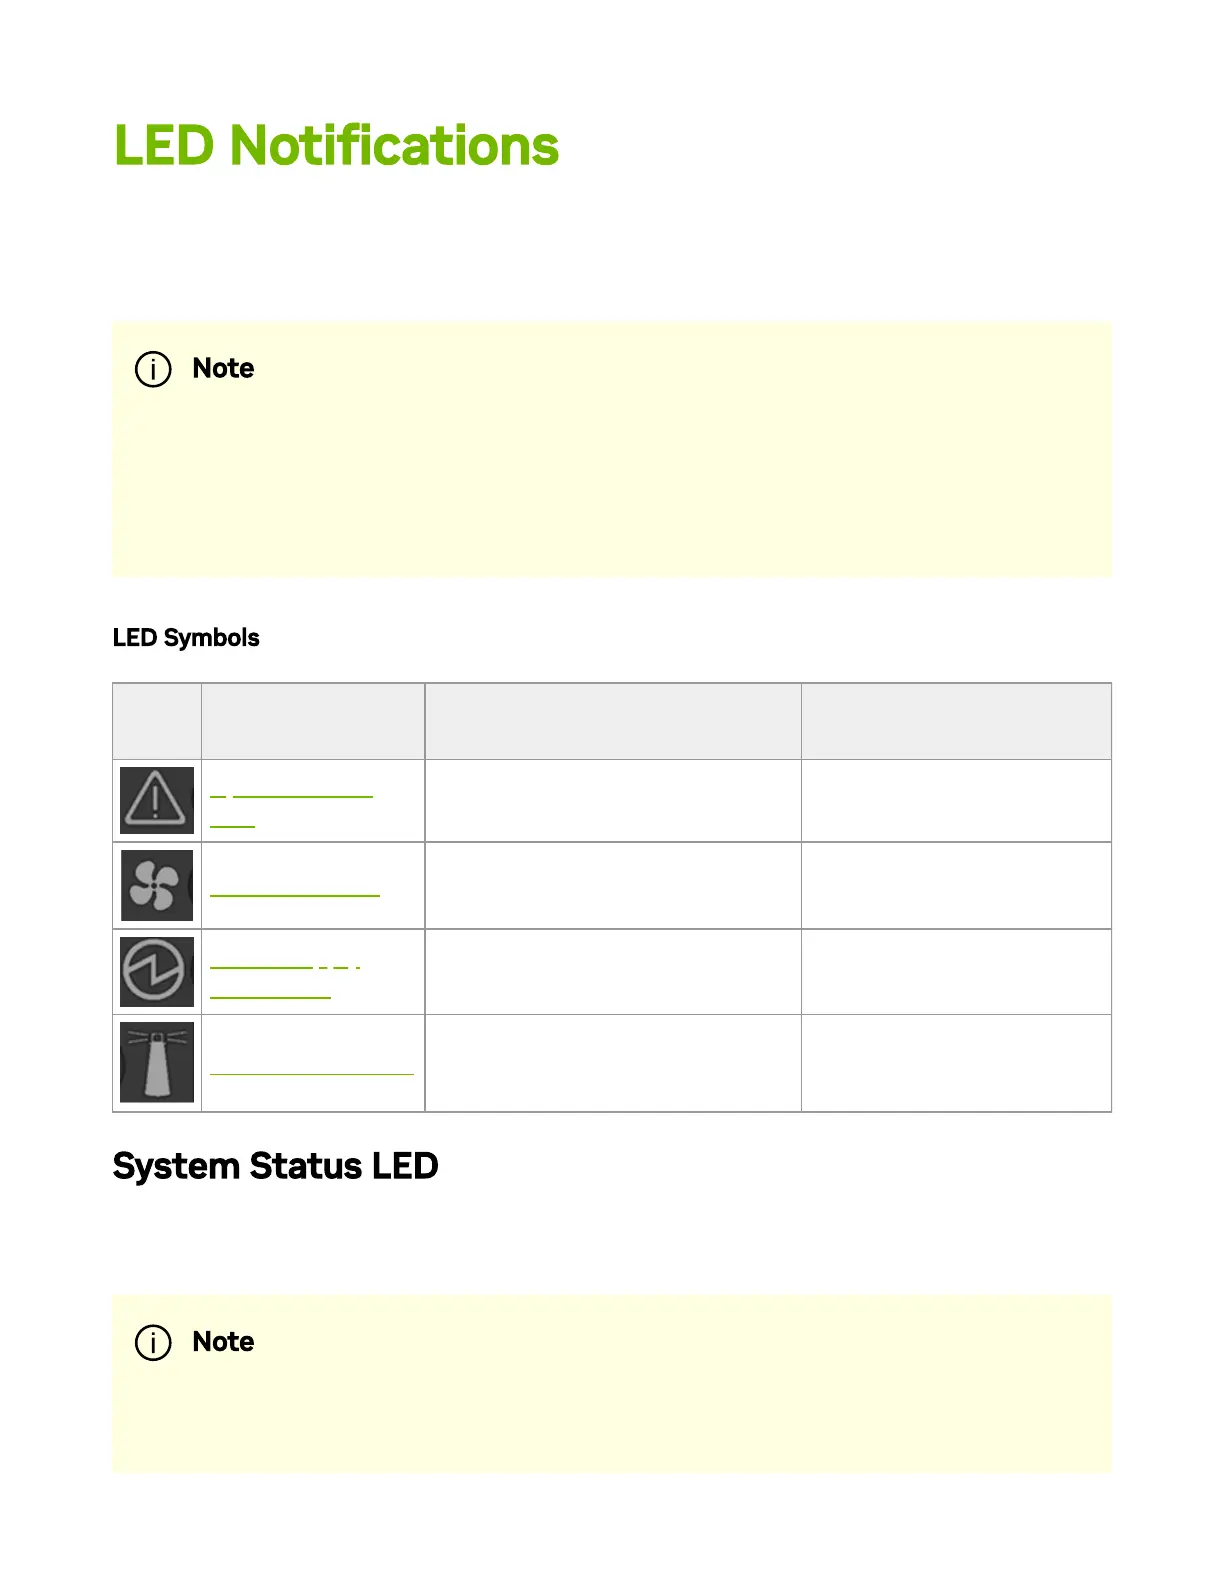1224x1584 pixels.
Task: Click the LED Symbols table heading
Action: point(186,638)
